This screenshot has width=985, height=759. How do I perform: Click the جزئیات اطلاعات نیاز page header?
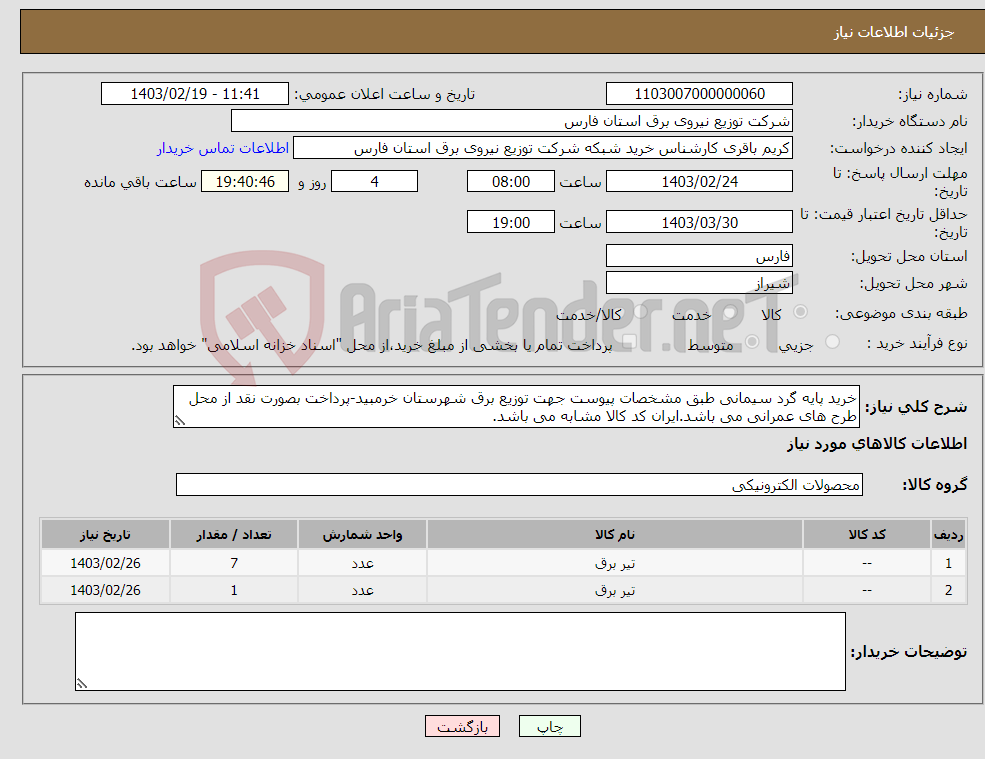click(x=893, y=31)
